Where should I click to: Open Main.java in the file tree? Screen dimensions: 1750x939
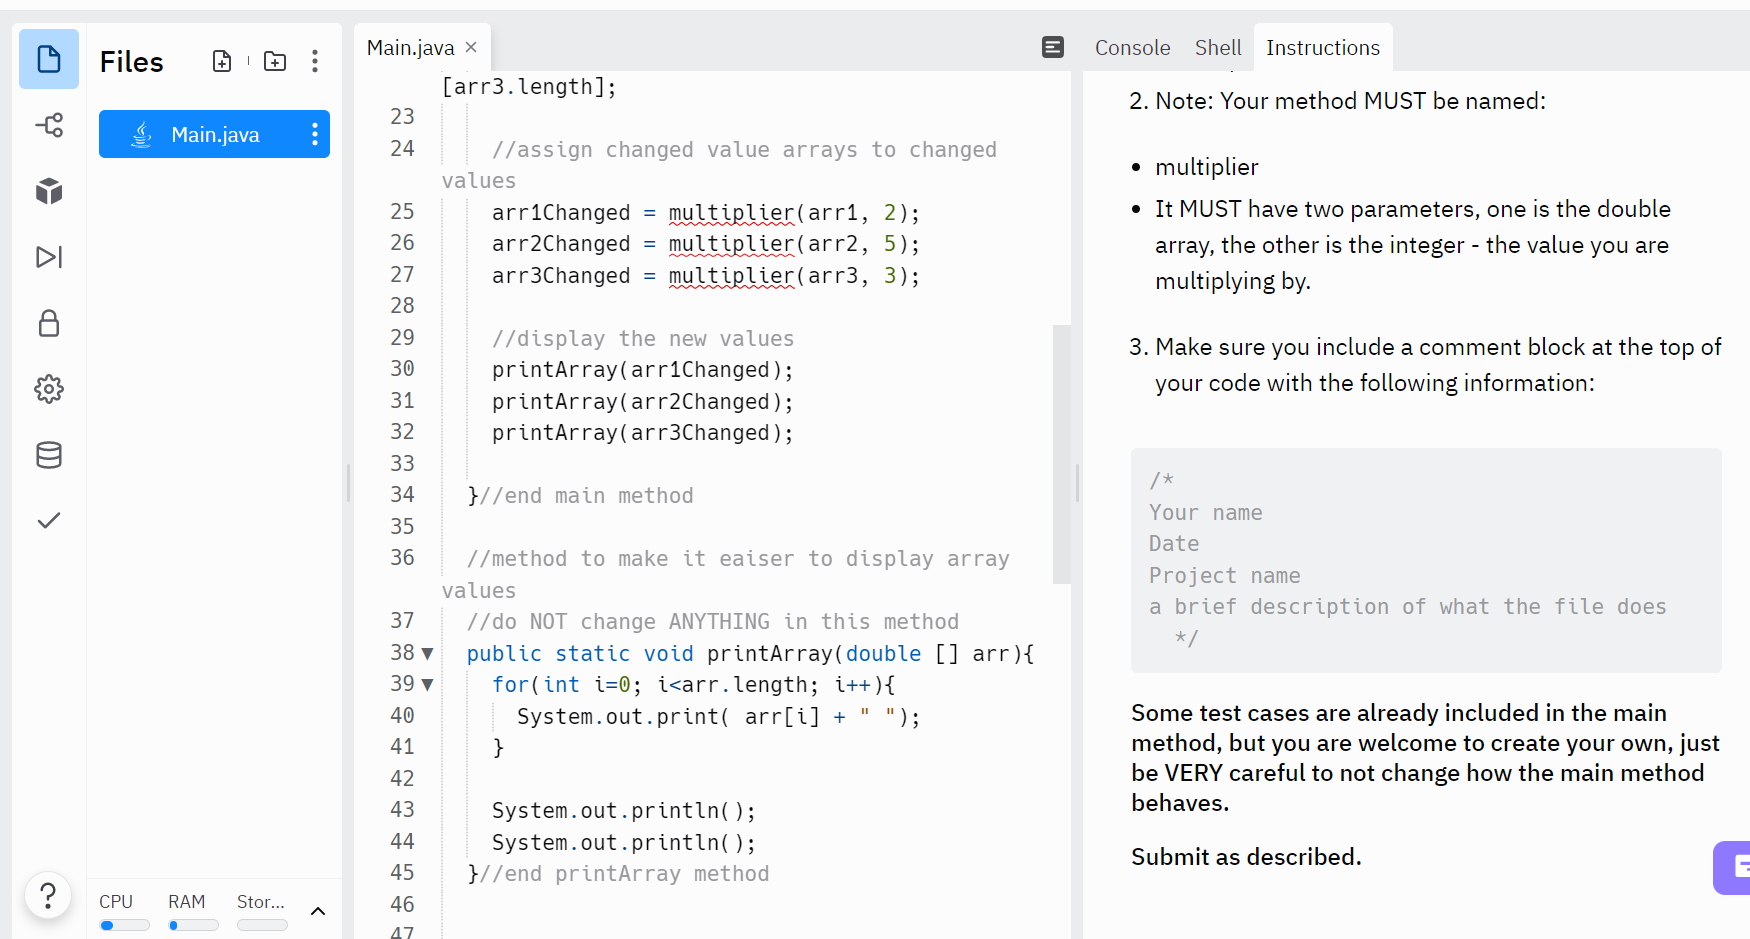[x=214, y=134]
